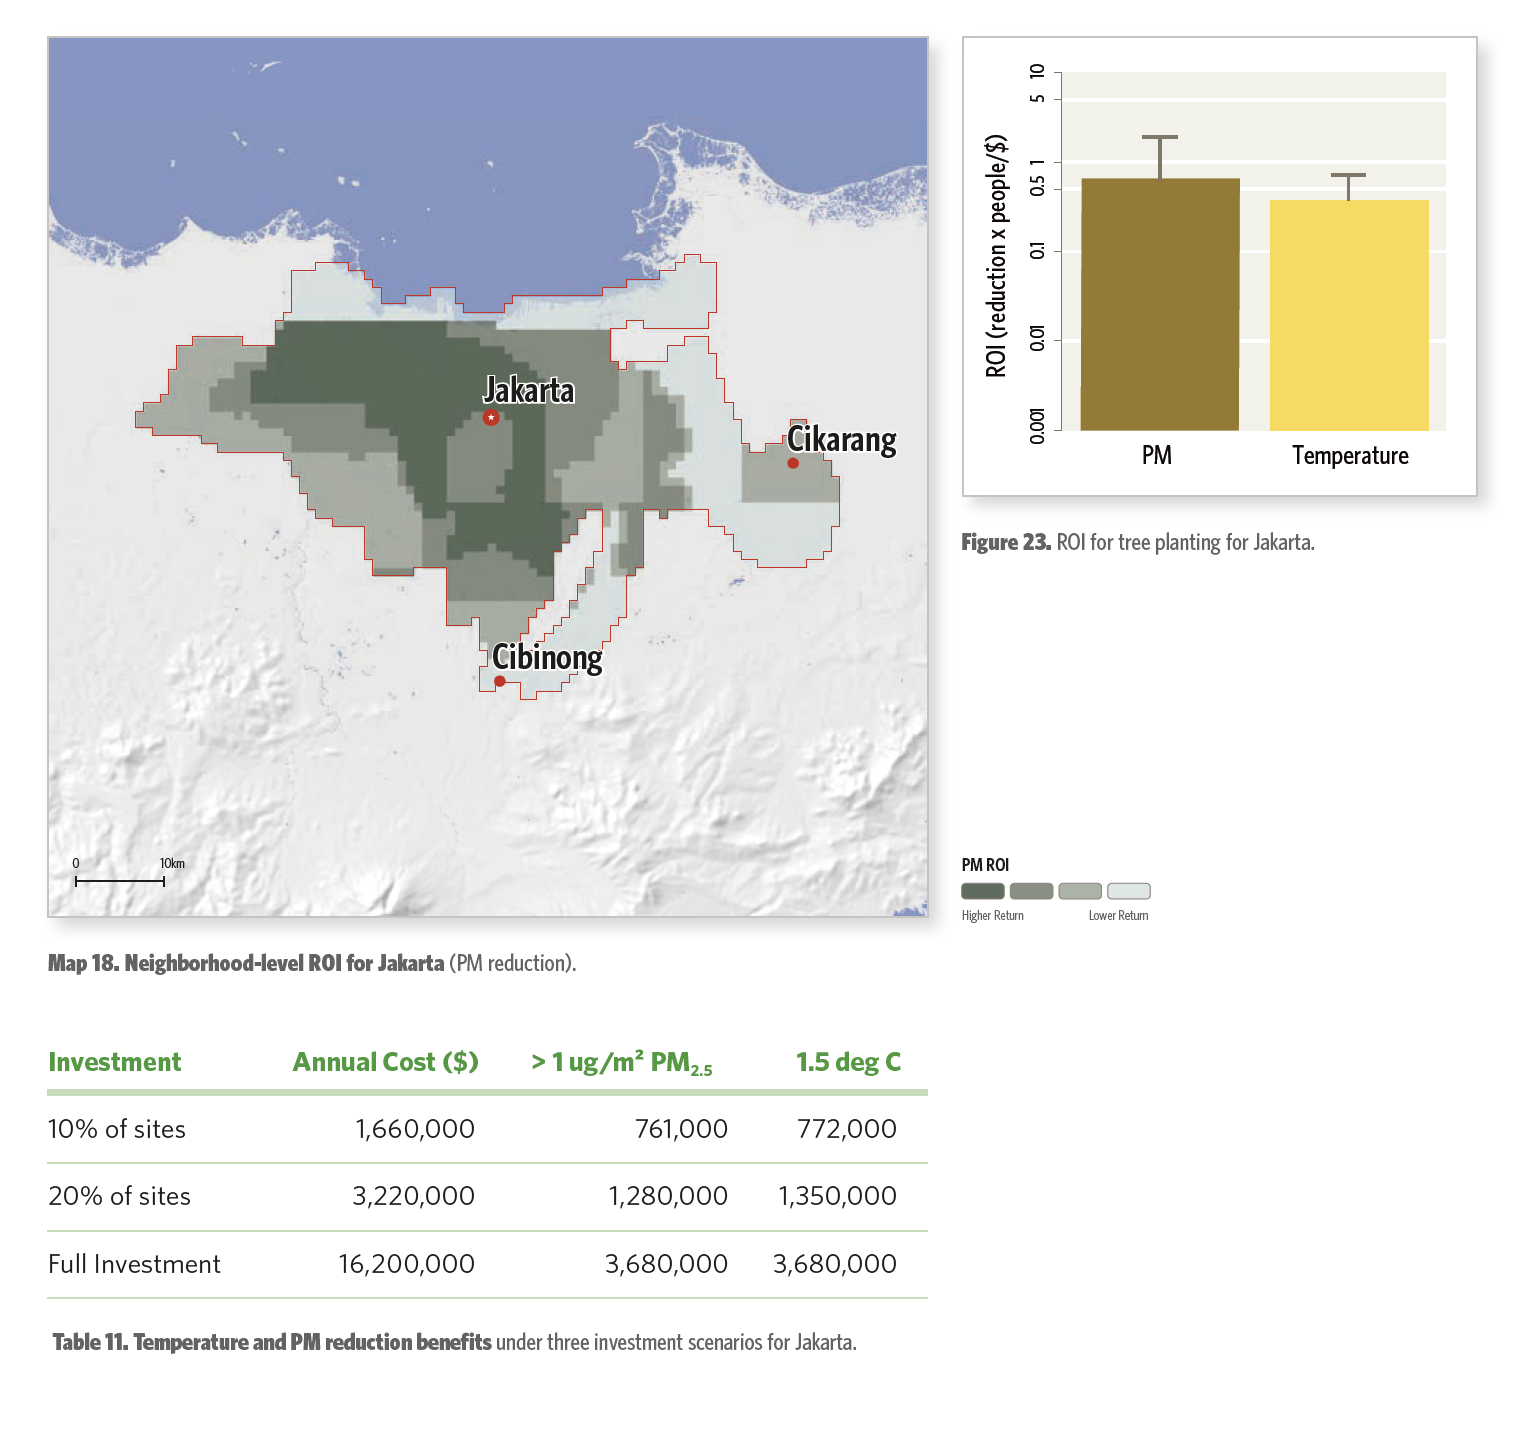Select the darkest Higher Return legend swatch

tap(982, 891)
